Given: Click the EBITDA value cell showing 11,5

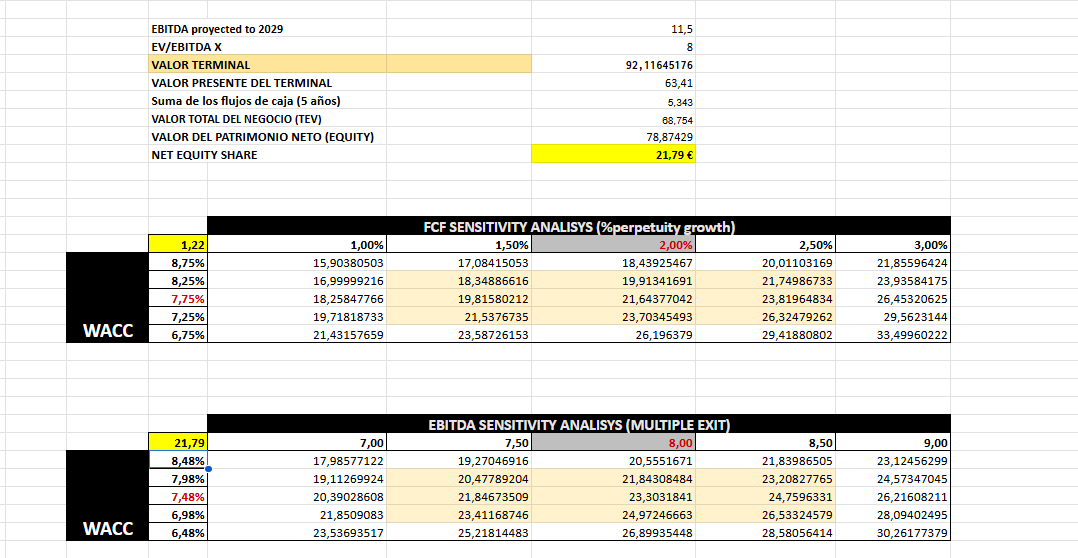Looking at the screenshot, I should click(x=613, y=30).
